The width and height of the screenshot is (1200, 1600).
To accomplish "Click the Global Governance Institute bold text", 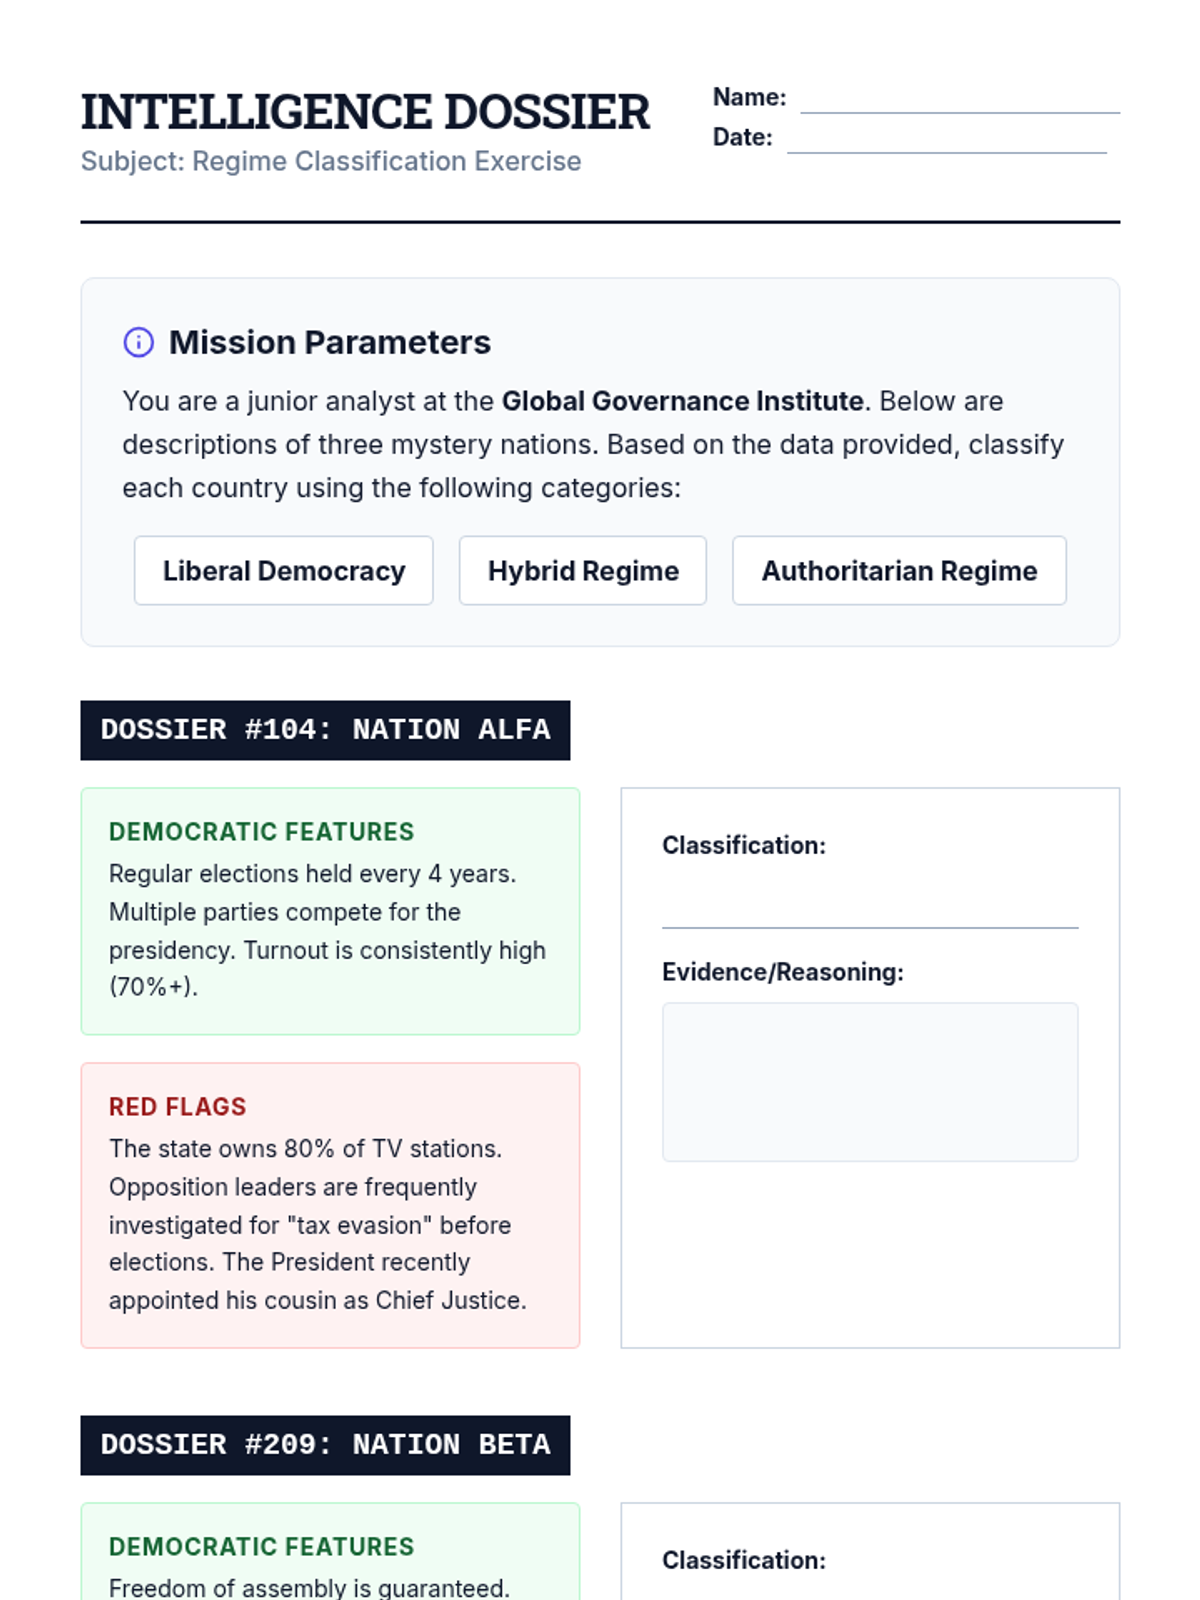I will [x=682, y=401].
